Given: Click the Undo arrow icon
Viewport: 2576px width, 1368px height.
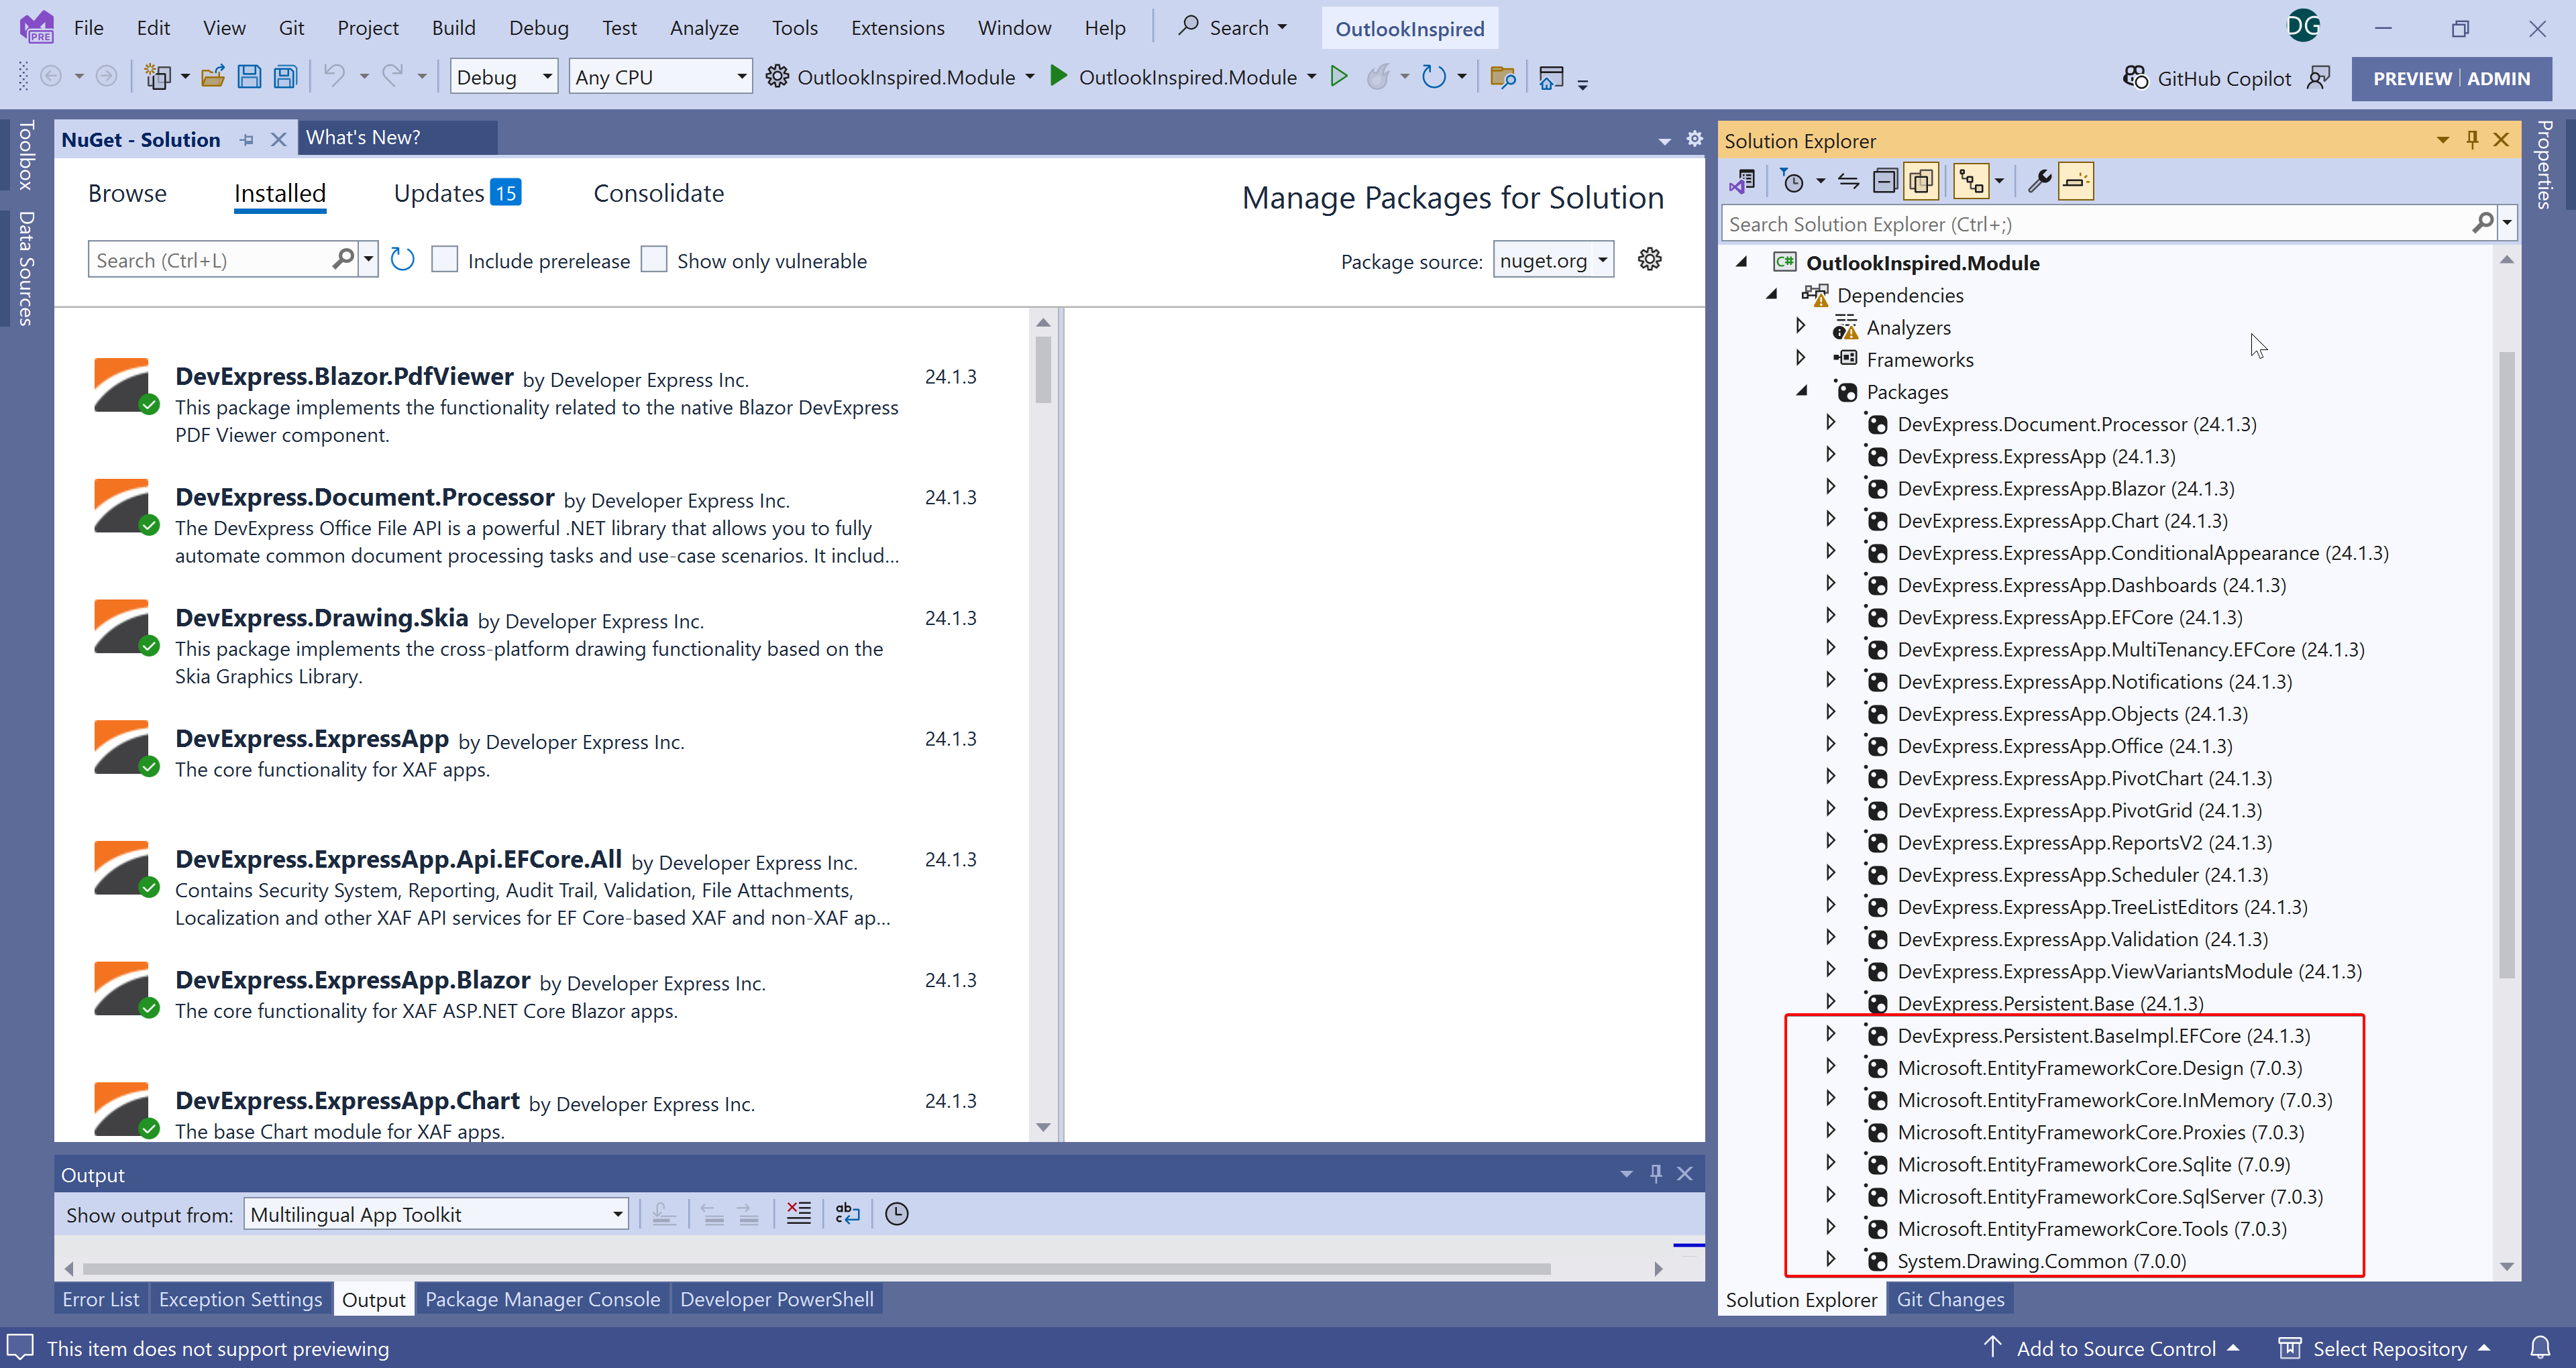Looking at the screenshot, I should click(x=334, y=76).
